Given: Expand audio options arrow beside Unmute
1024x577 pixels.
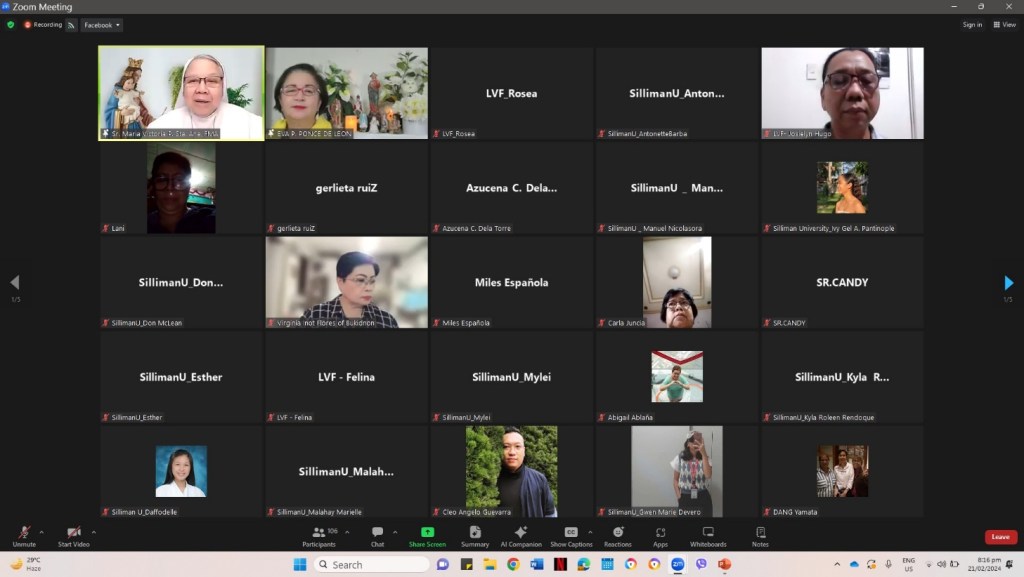Looking at the screenshot, I should click(x=42, y=532).
